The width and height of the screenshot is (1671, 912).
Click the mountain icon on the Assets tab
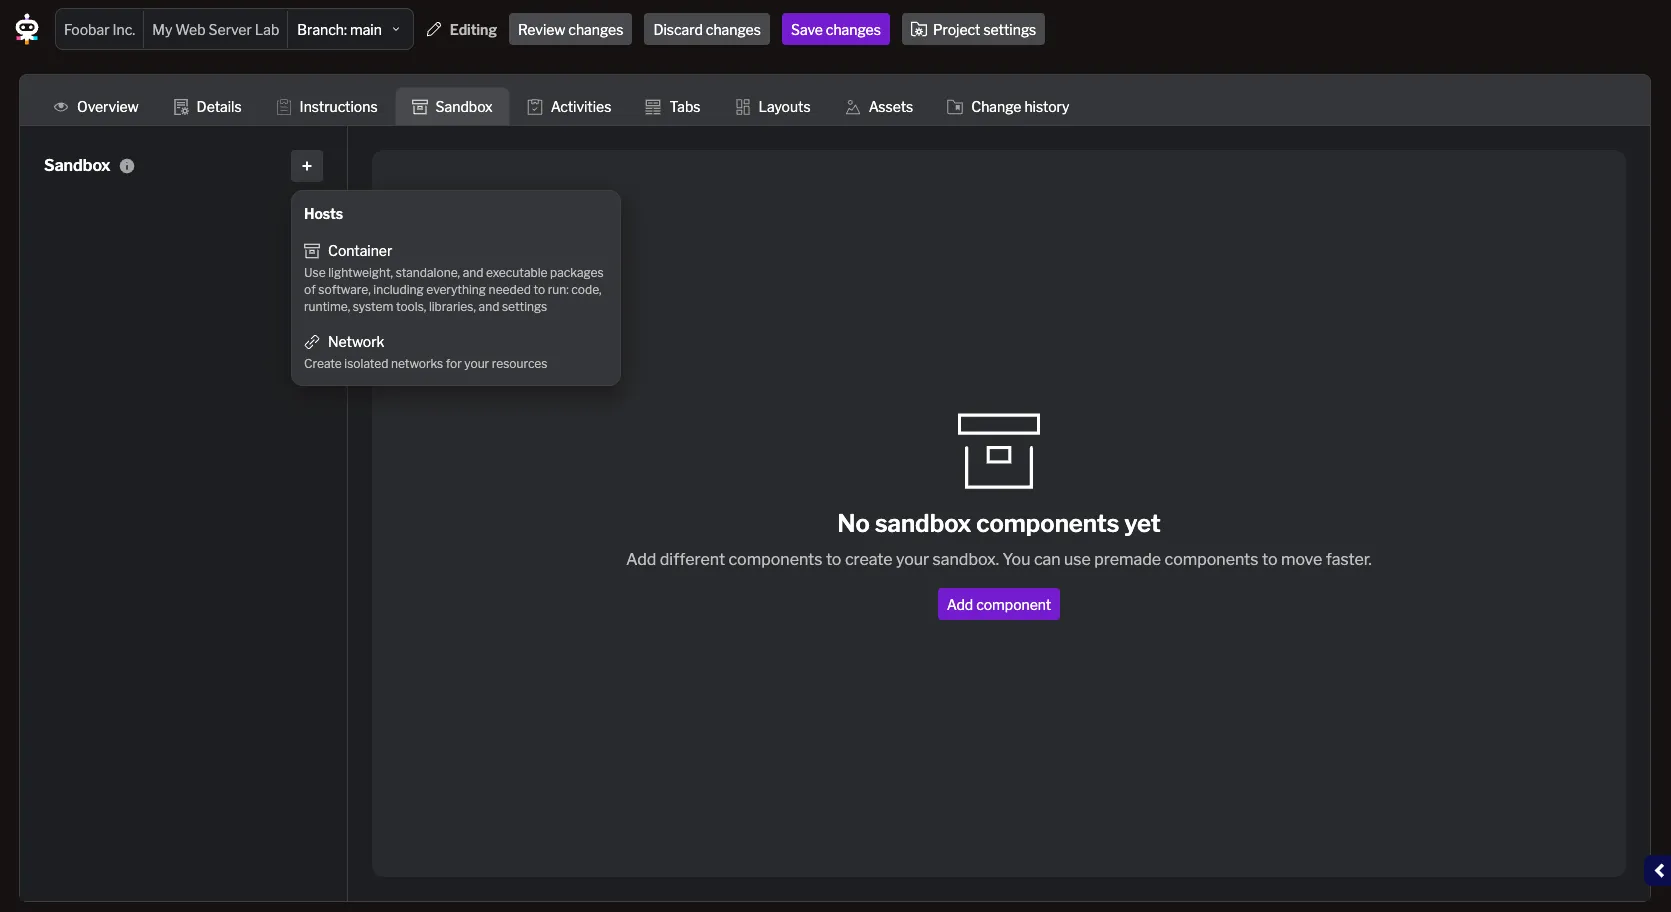(852, 107)
